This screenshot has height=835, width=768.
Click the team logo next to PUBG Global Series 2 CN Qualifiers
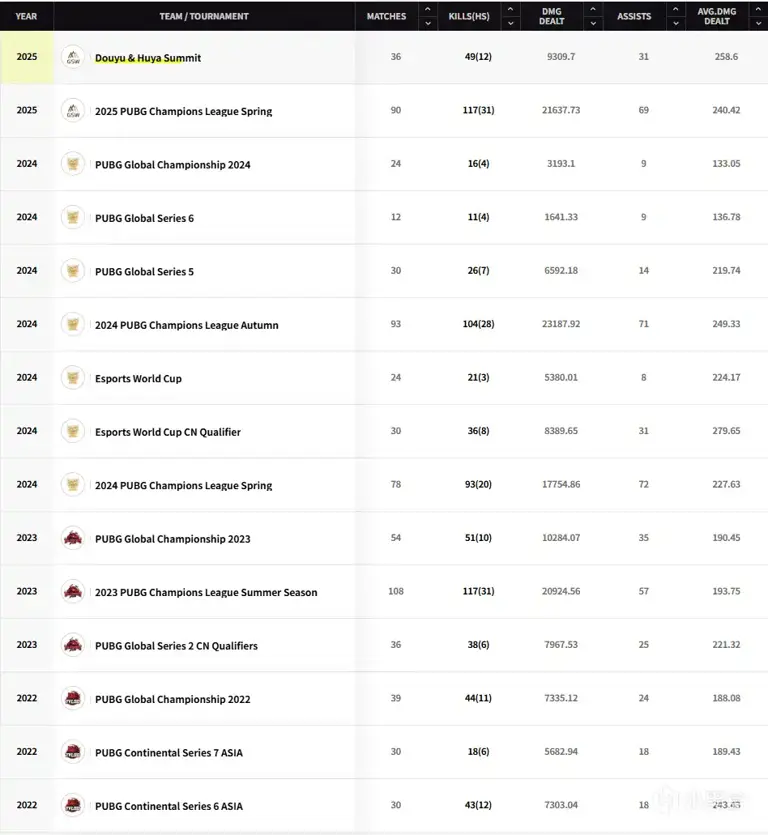coord(73,645)
